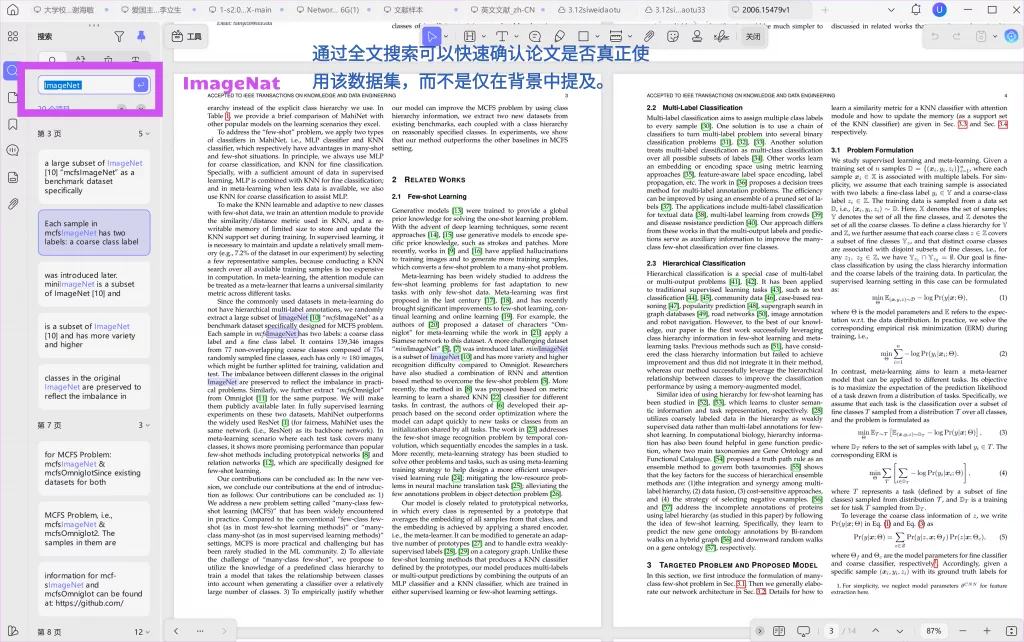
Task: Open the 工具 tools menu
Action: click(x=187, y=36)
